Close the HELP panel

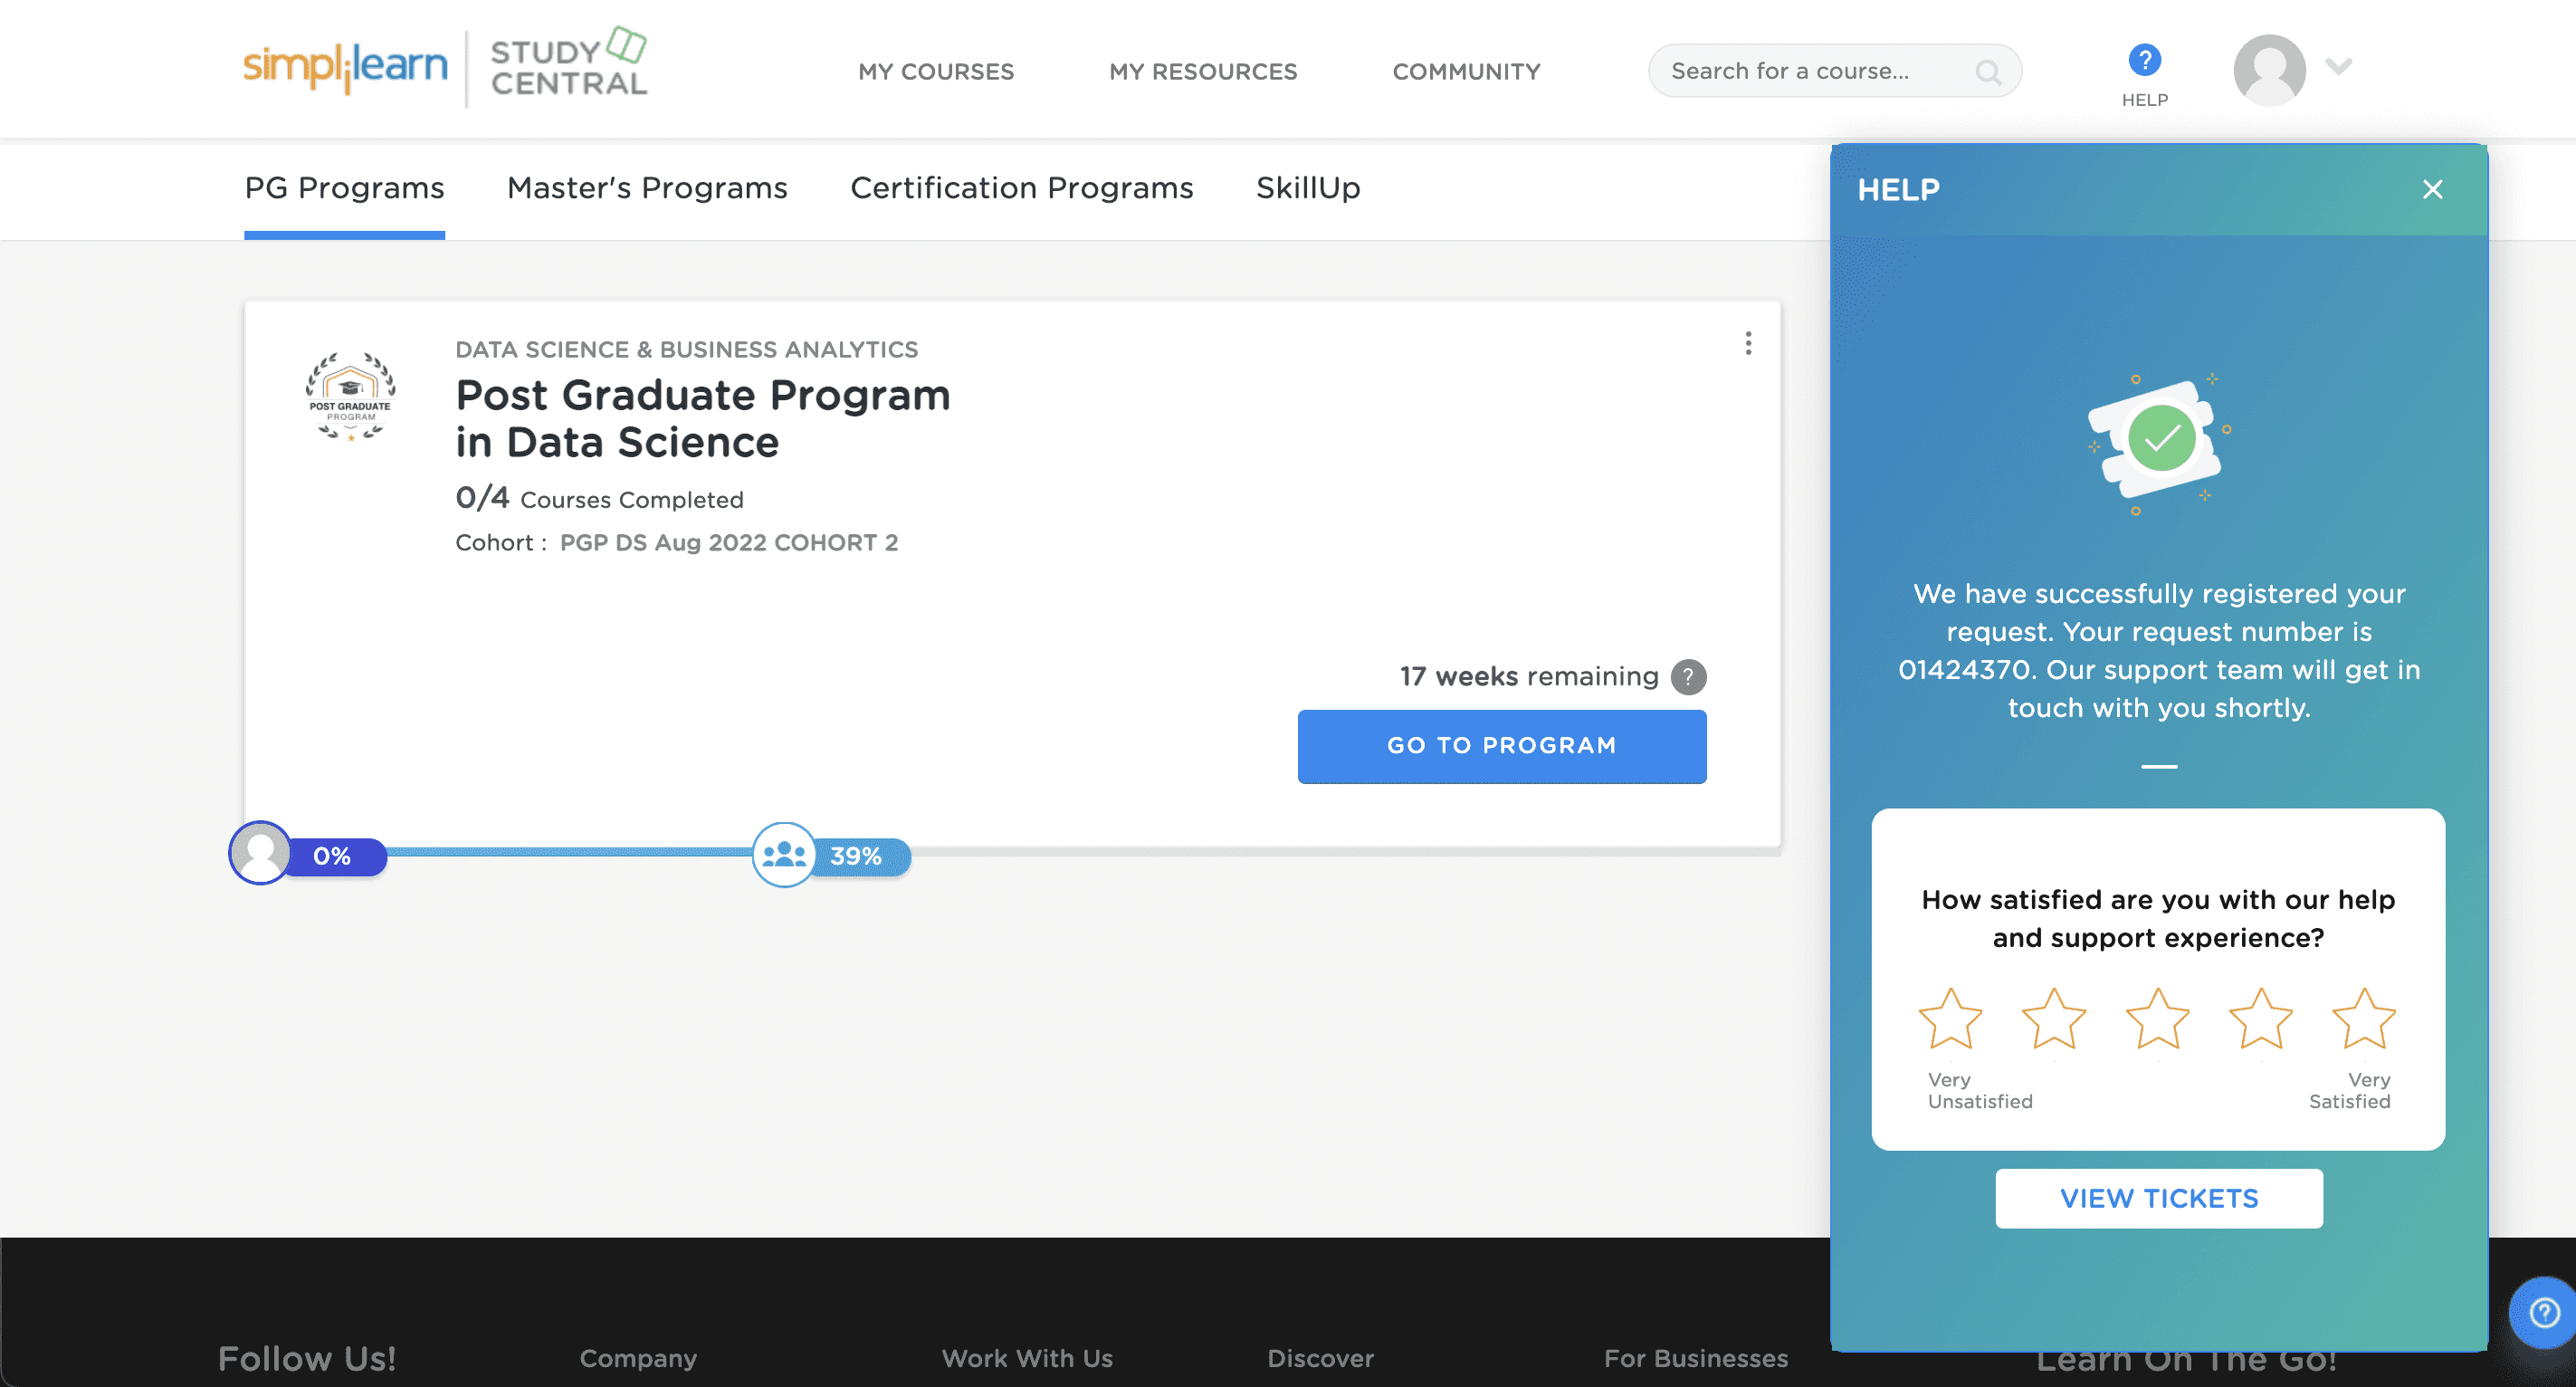pyautogui.click(x=2432, y=189)
